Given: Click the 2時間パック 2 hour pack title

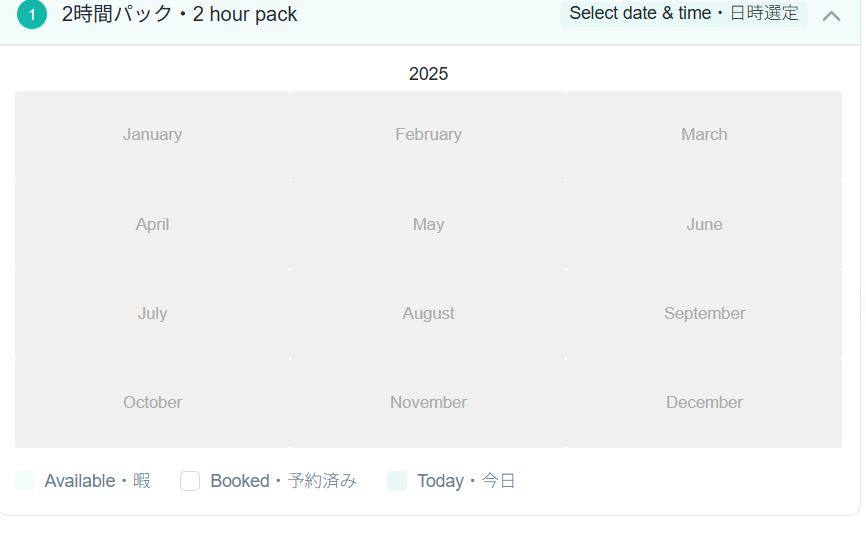Looking at the screenshot, I should pyautogui.click(x=179, y=15).
